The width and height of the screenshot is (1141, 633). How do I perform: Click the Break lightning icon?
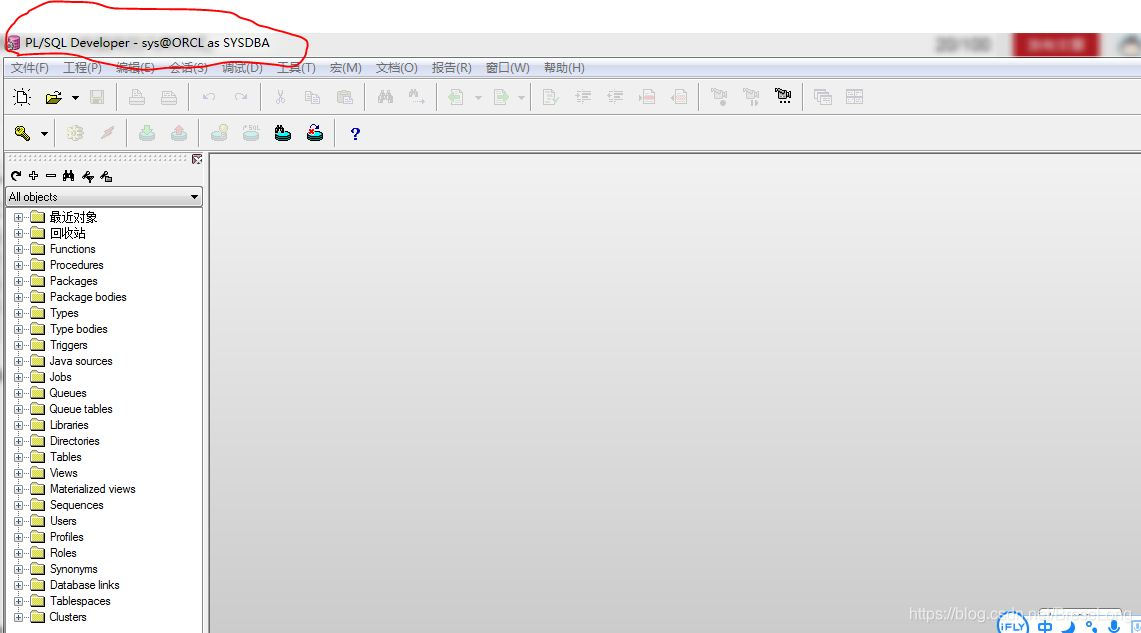coord(107,133)
